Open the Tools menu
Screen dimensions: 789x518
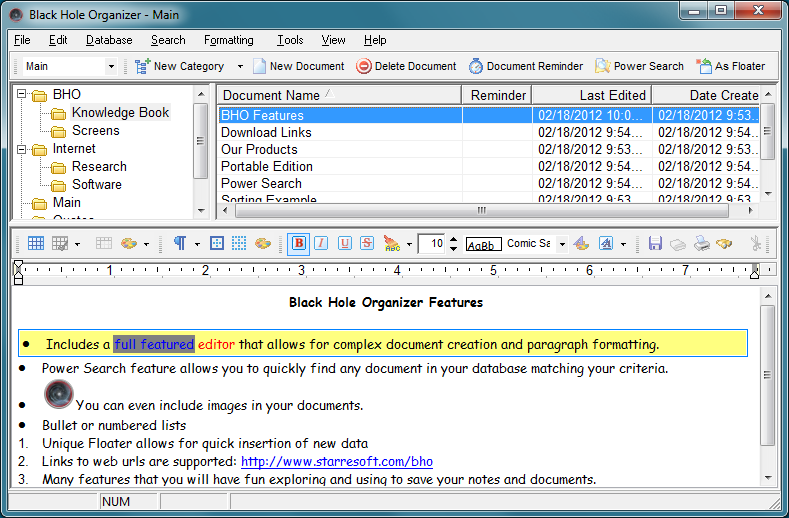click(290, 40)
